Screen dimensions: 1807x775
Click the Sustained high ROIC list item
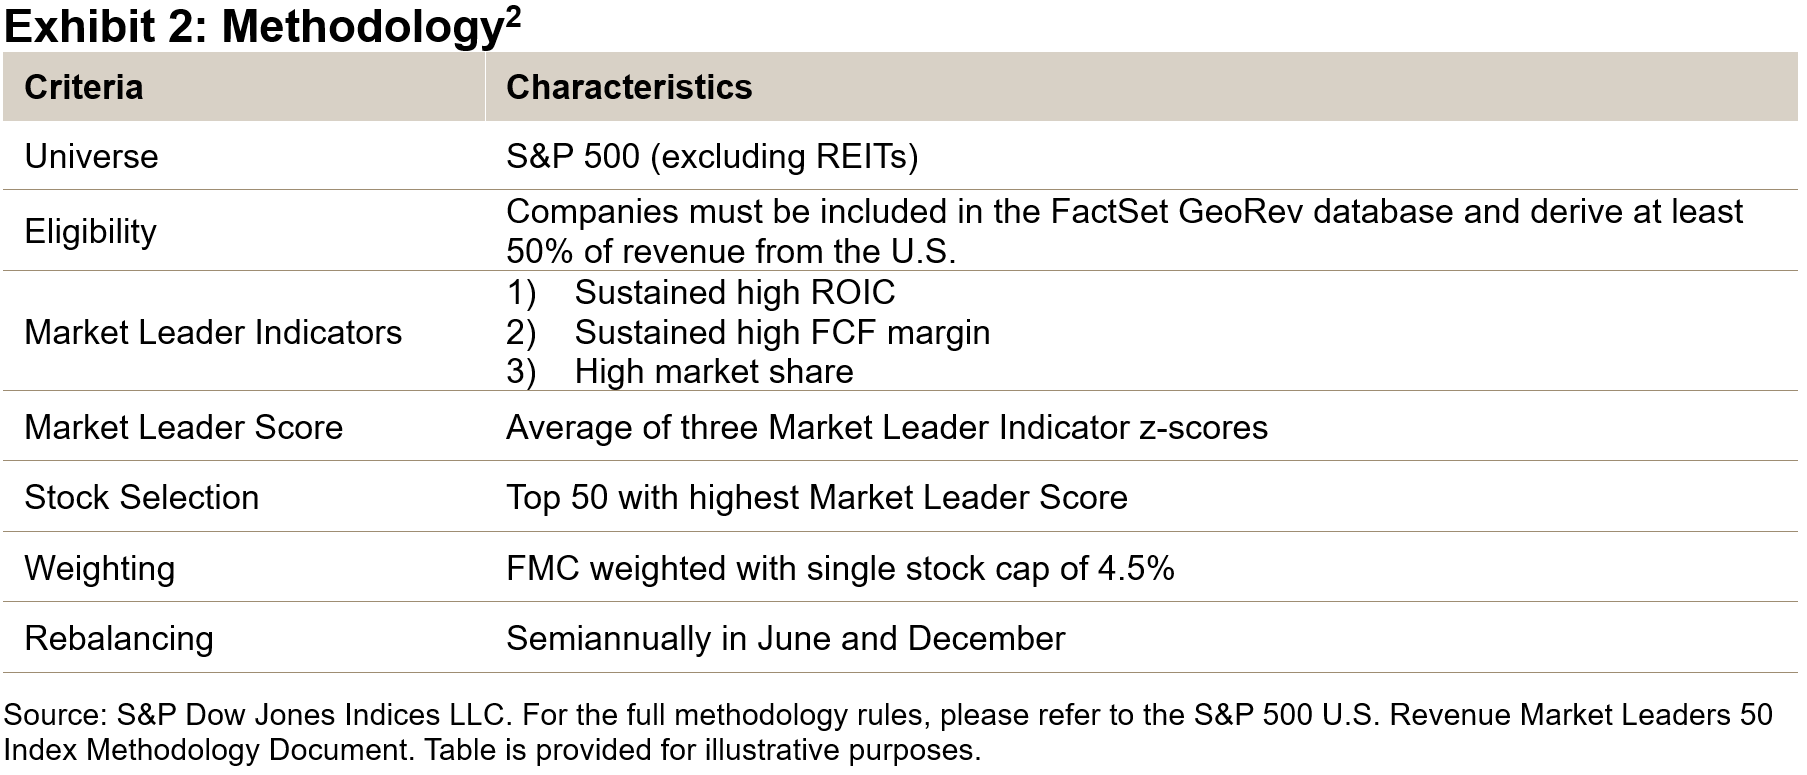point(734,293)
